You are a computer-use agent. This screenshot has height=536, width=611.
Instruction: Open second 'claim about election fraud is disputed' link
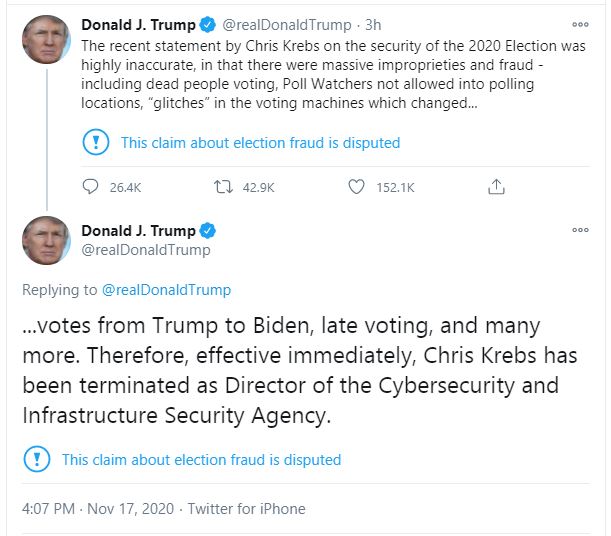click(x=201, y=460)
